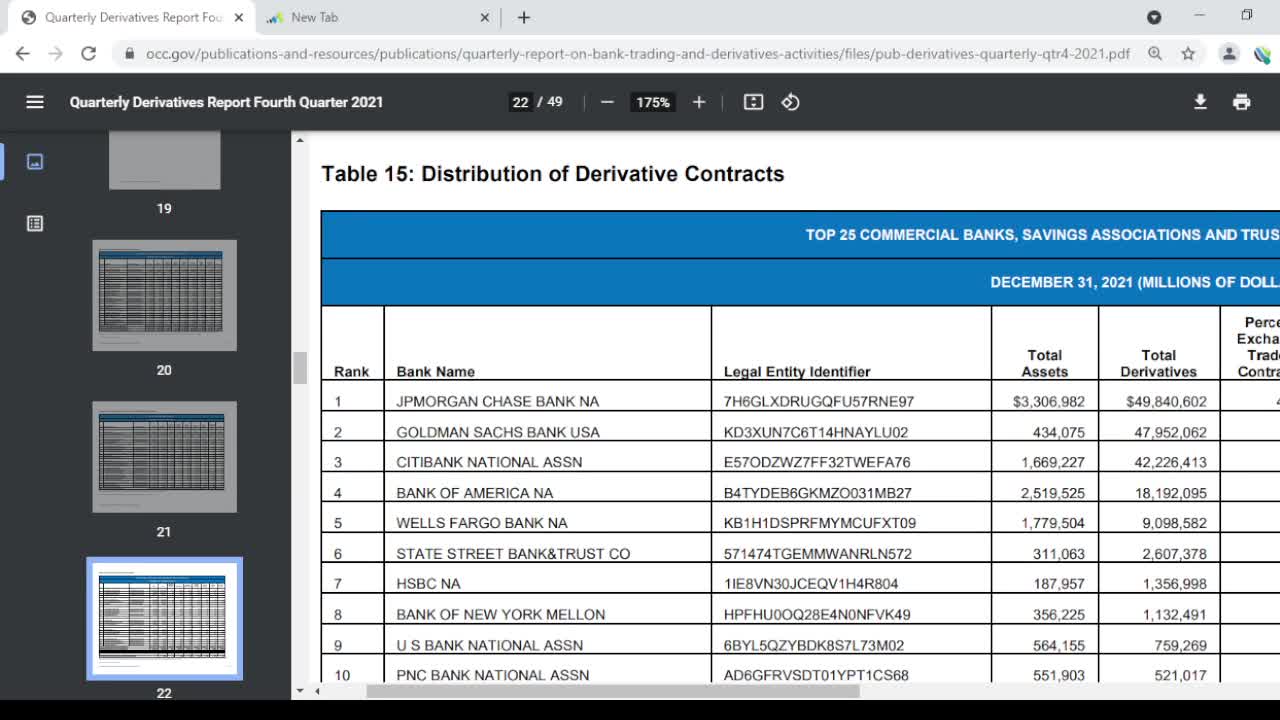Click the browser zoom magnifier icon

1155,54
